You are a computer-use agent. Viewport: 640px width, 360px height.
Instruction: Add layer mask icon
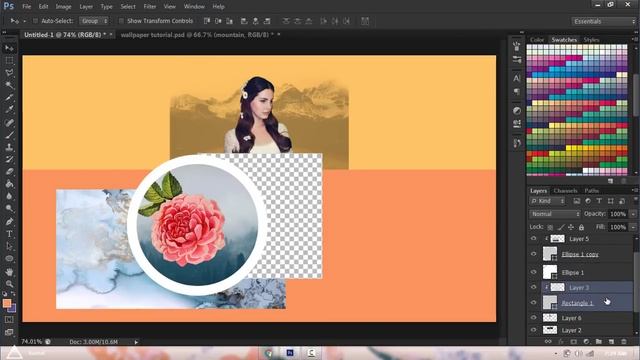(573, 341)
